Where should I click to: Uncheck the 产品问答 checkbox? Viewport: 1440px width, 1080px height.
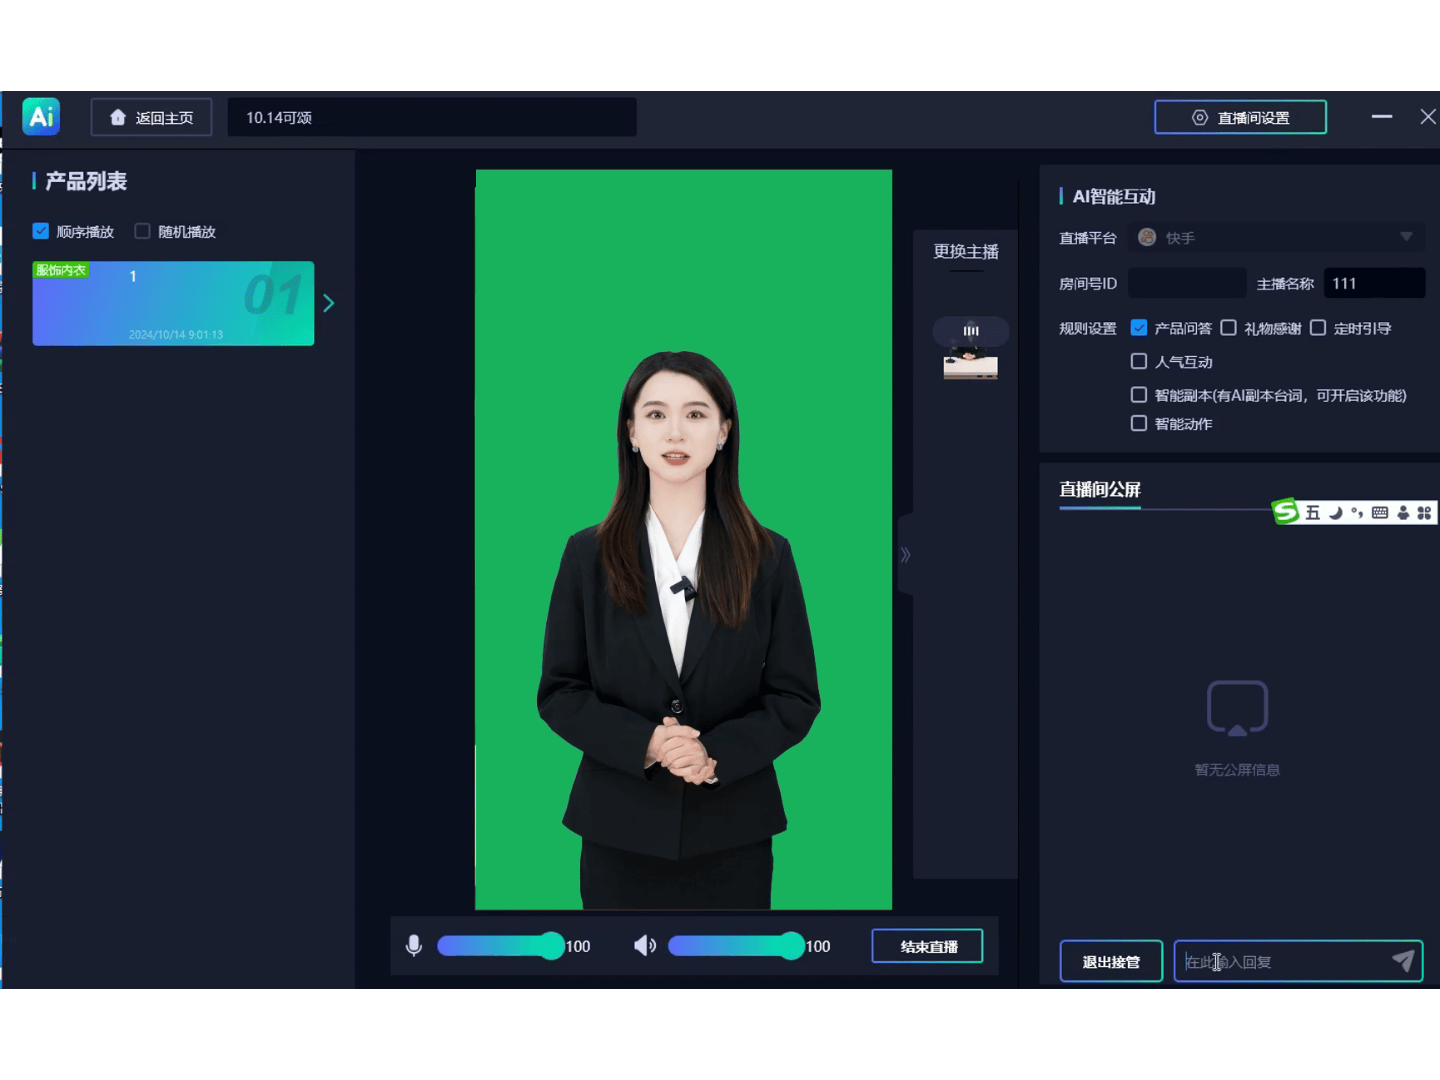(x=1139, y=328)
